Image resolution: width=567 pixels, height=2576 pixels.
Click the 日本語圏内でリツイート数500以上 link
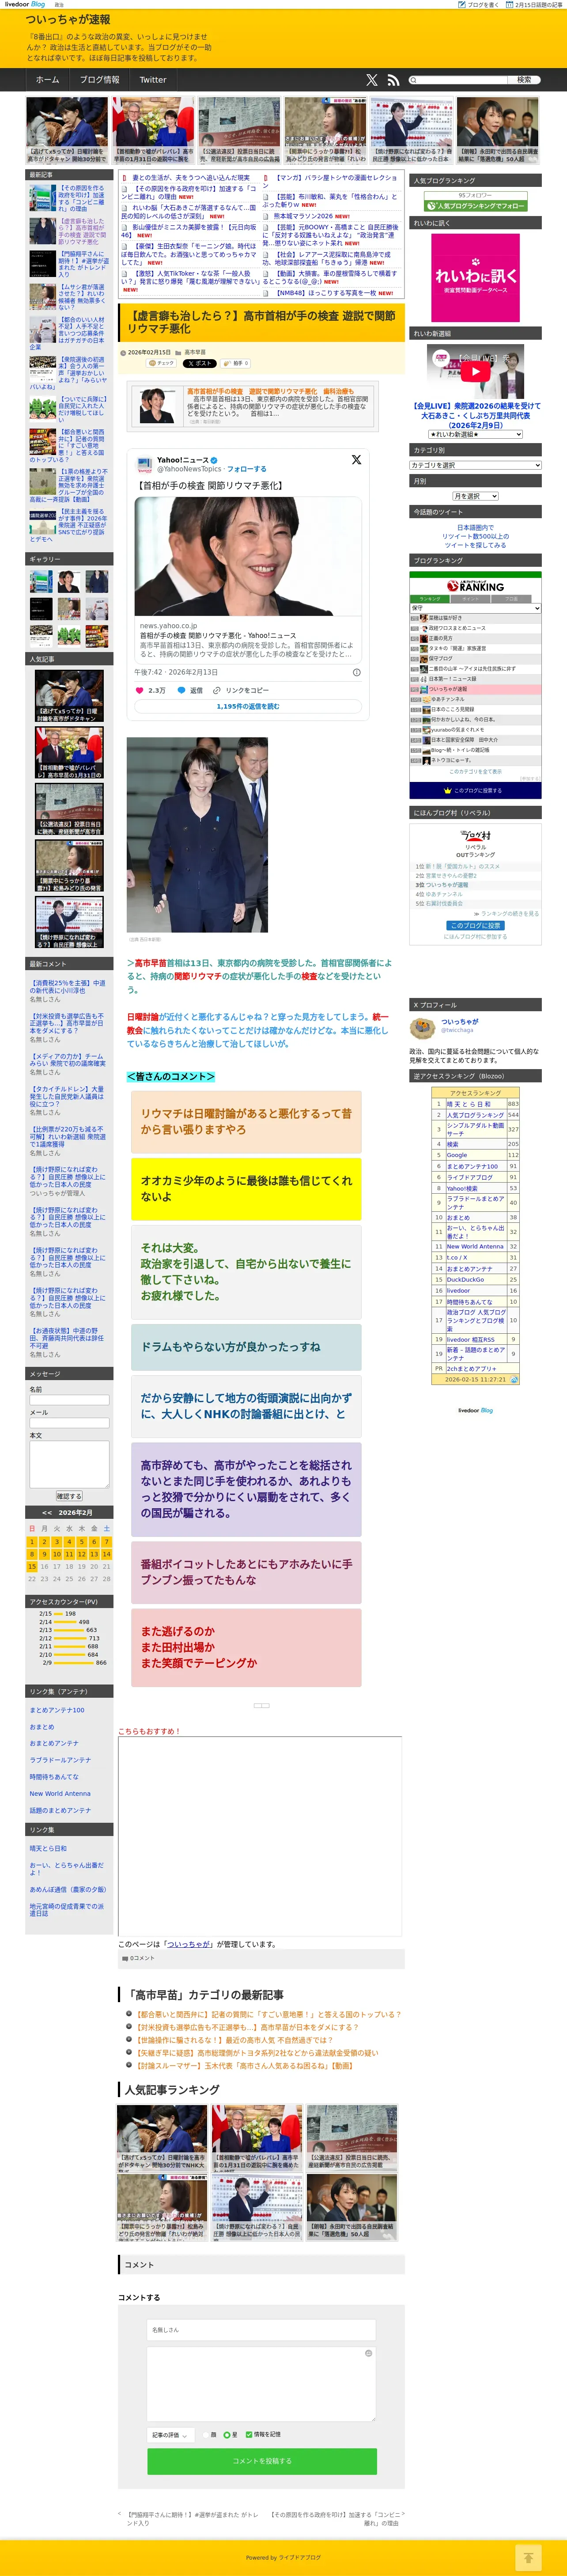(475, 536)
